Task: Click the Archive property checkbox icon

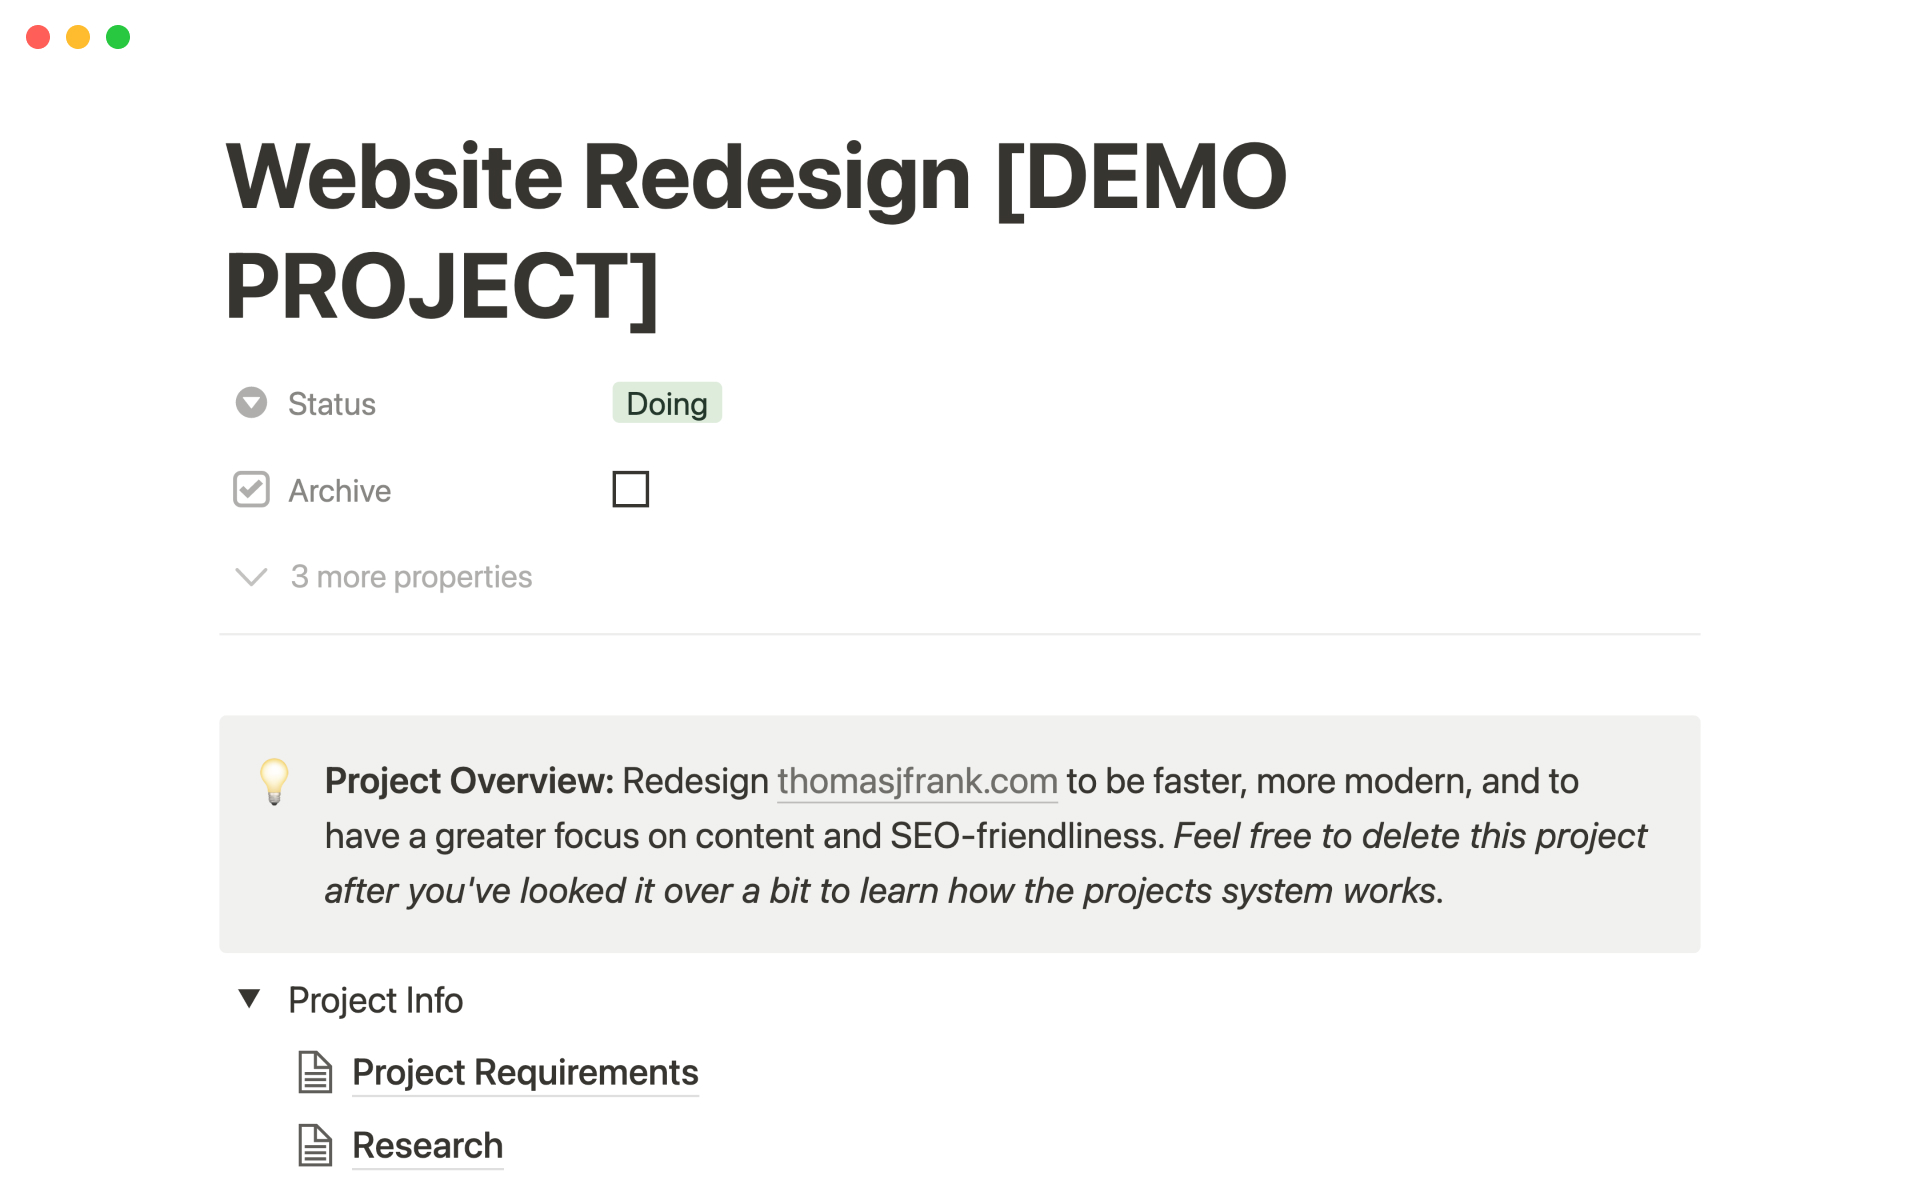Action: tap(251, 490)
